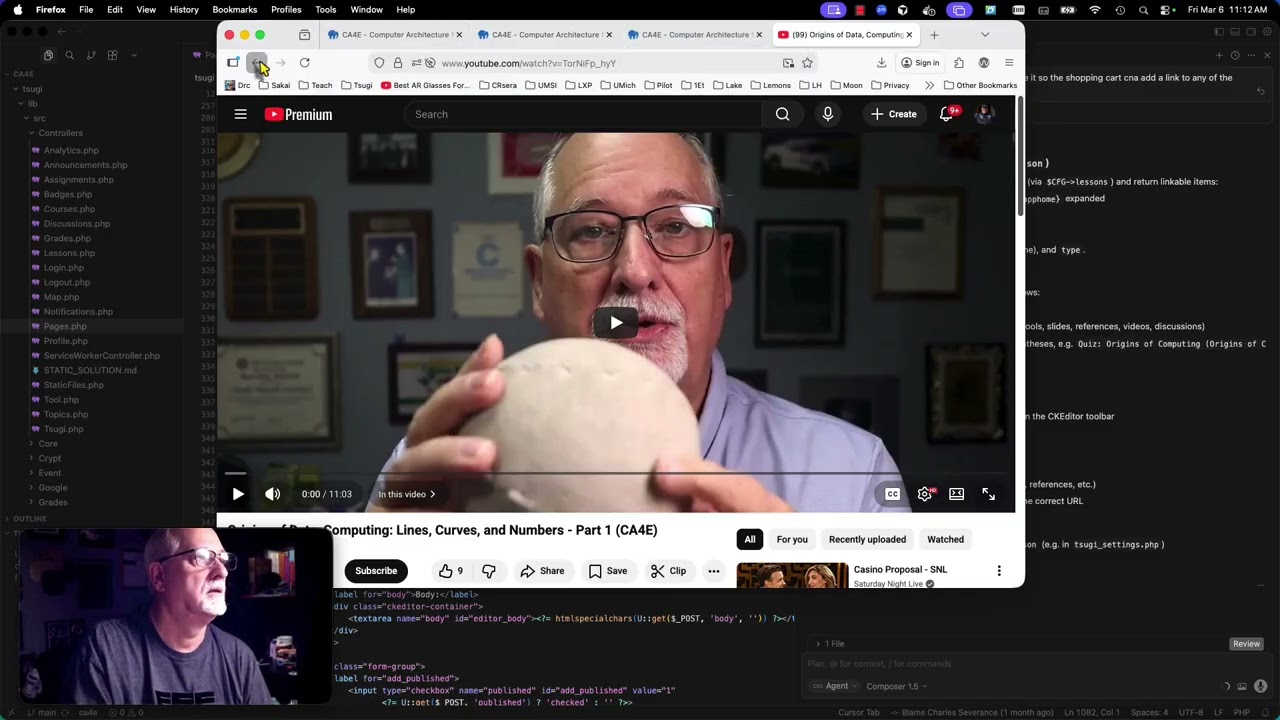Image resolution: width=1280 pixels, height=720 pixels.
Task: Bookmark this page with star icon
Action: pyautogui.click(x=807, y=63)
